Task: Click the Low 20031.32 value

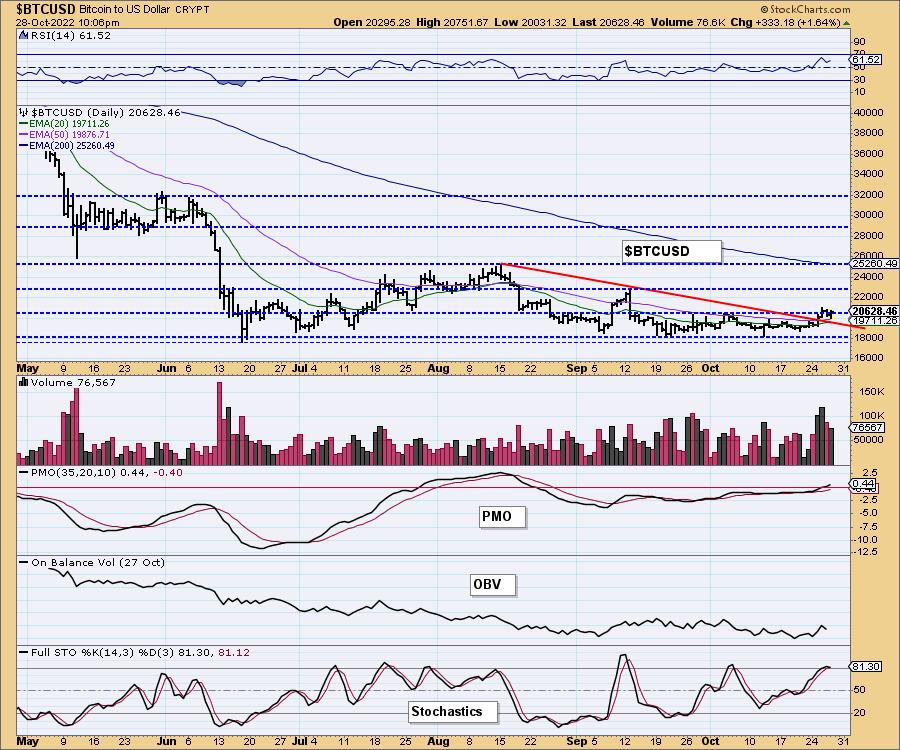Action: click(x=530, y=22)
